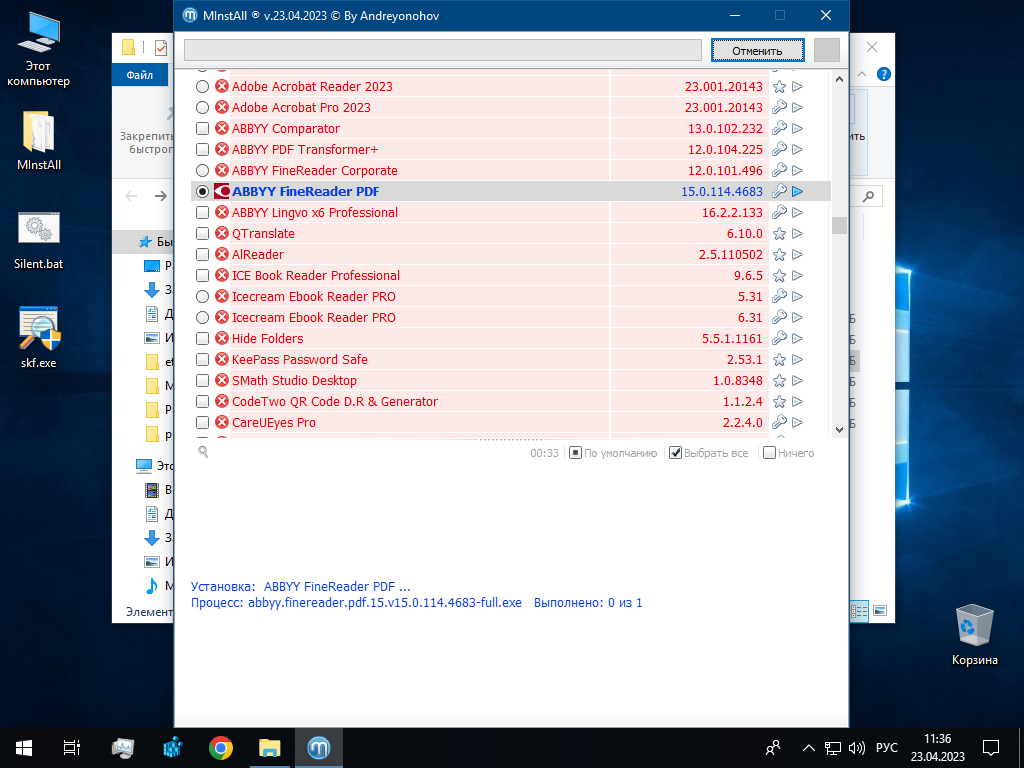Image resolution: width=1024 pixels, height=768 pixels.
Task: Open the Recycle Bin (Корзина) icon
Action: [x=974, y=634]
